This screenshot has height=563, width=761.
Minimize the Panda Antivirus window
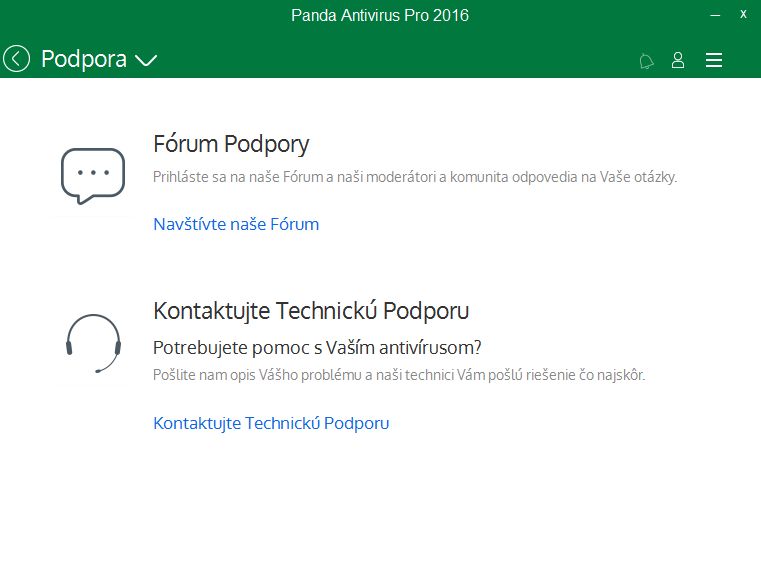click(715, 16)
